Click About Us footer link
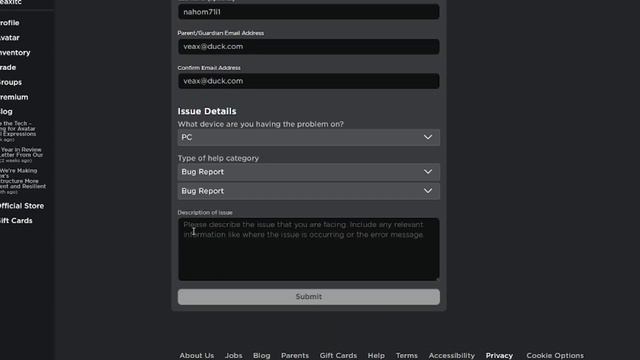Image resolution: width=640 pixels, height=360 pixels. click(197, 356)
